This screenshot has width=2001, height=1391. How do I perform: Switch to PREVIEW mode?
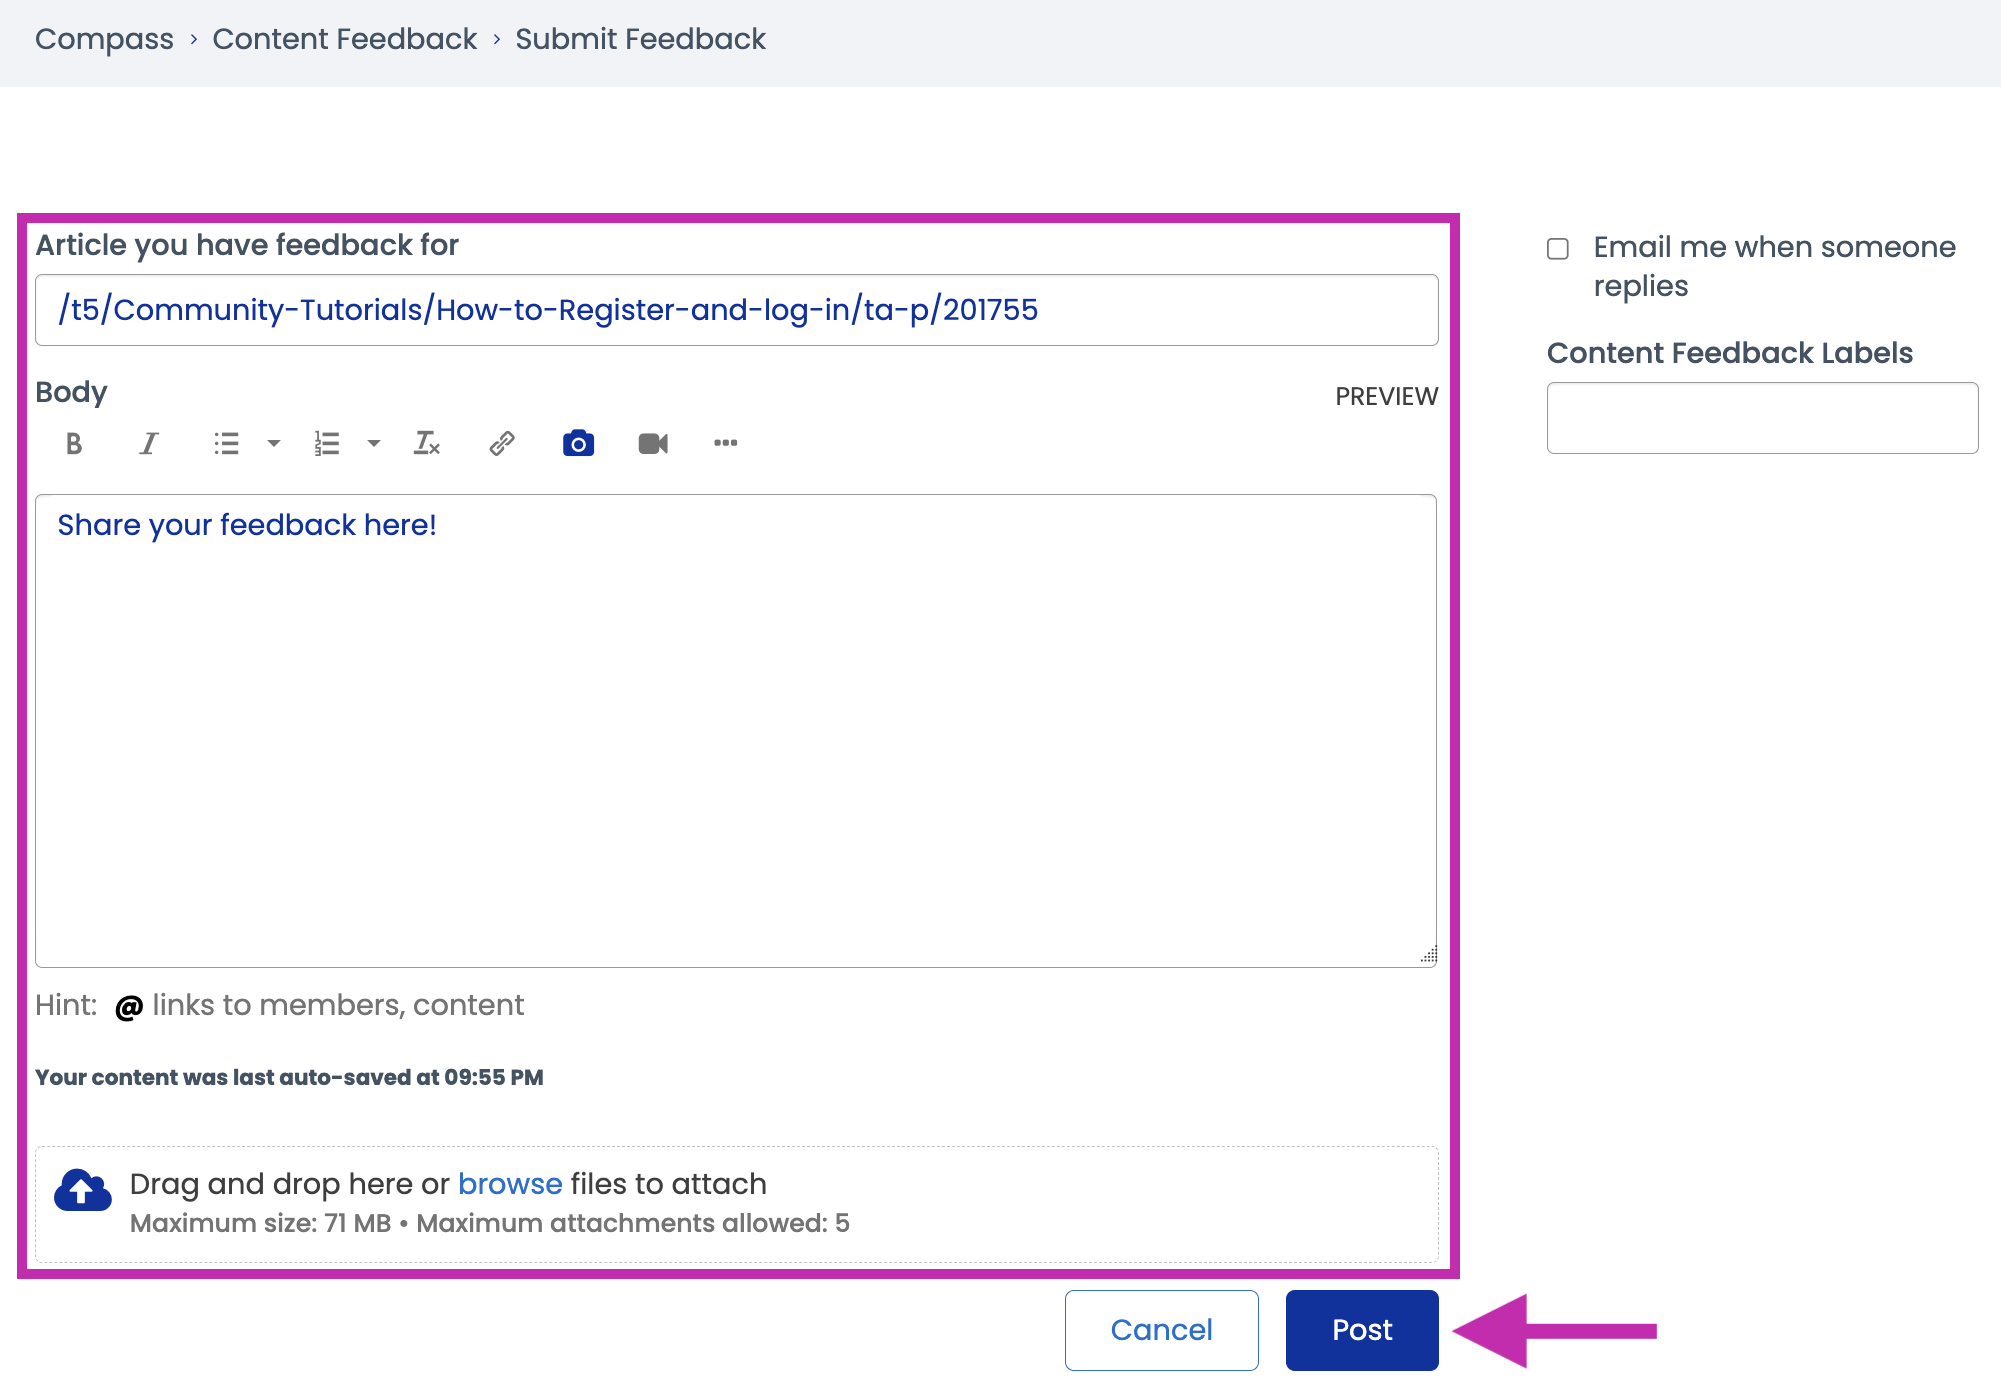pos(1386,396)
